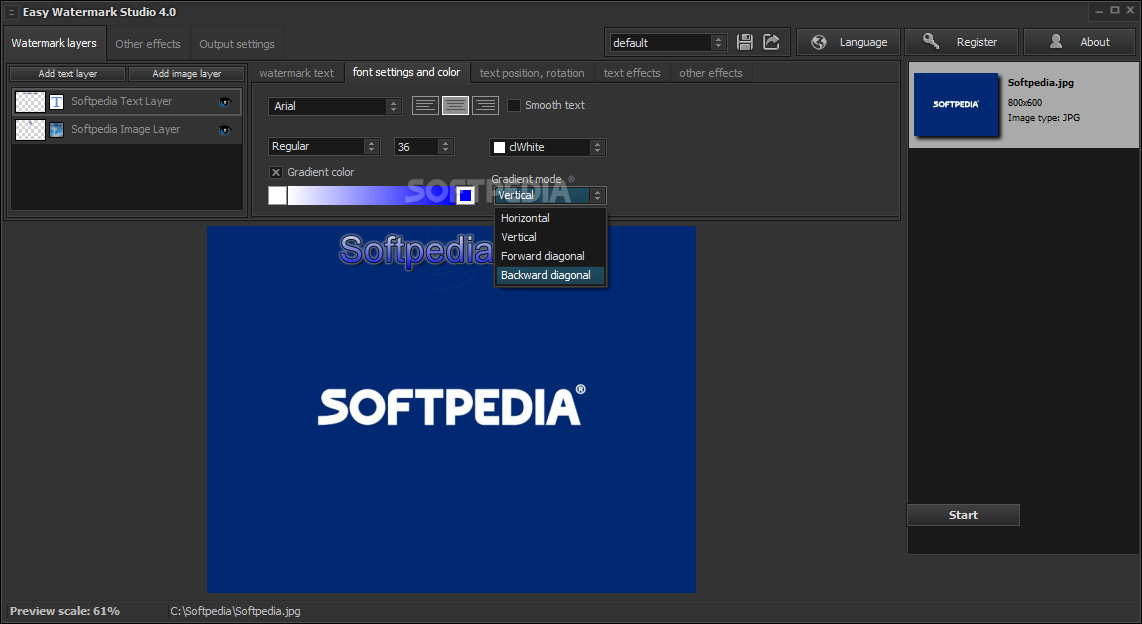Click Add text layer button
The image size is (1142, 624).
coord(68,74)
